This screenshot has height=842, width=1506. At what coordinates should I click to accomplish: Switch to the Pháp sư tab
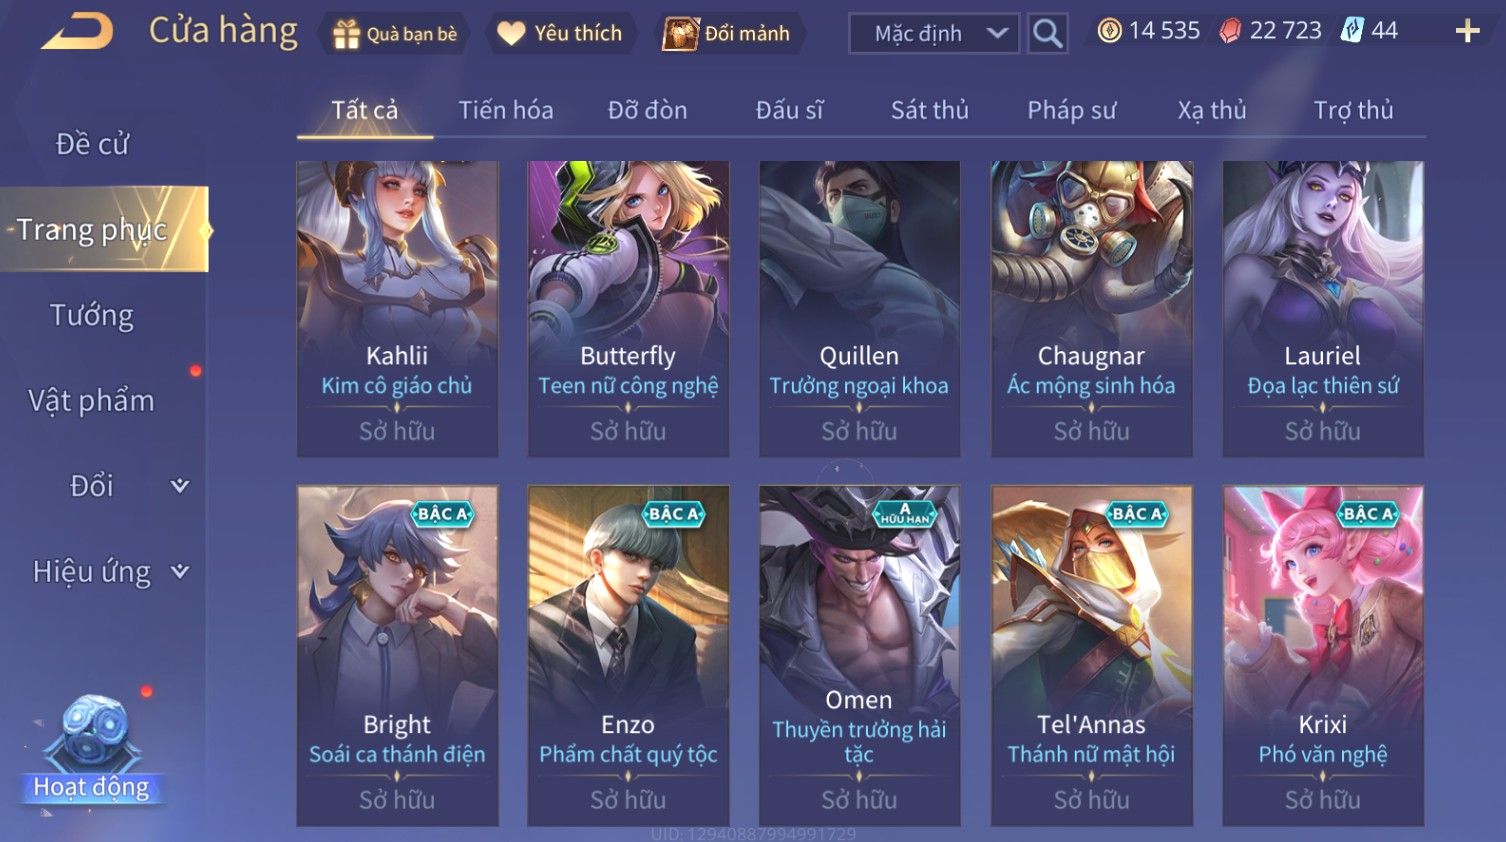click(x=1071, y=110)
